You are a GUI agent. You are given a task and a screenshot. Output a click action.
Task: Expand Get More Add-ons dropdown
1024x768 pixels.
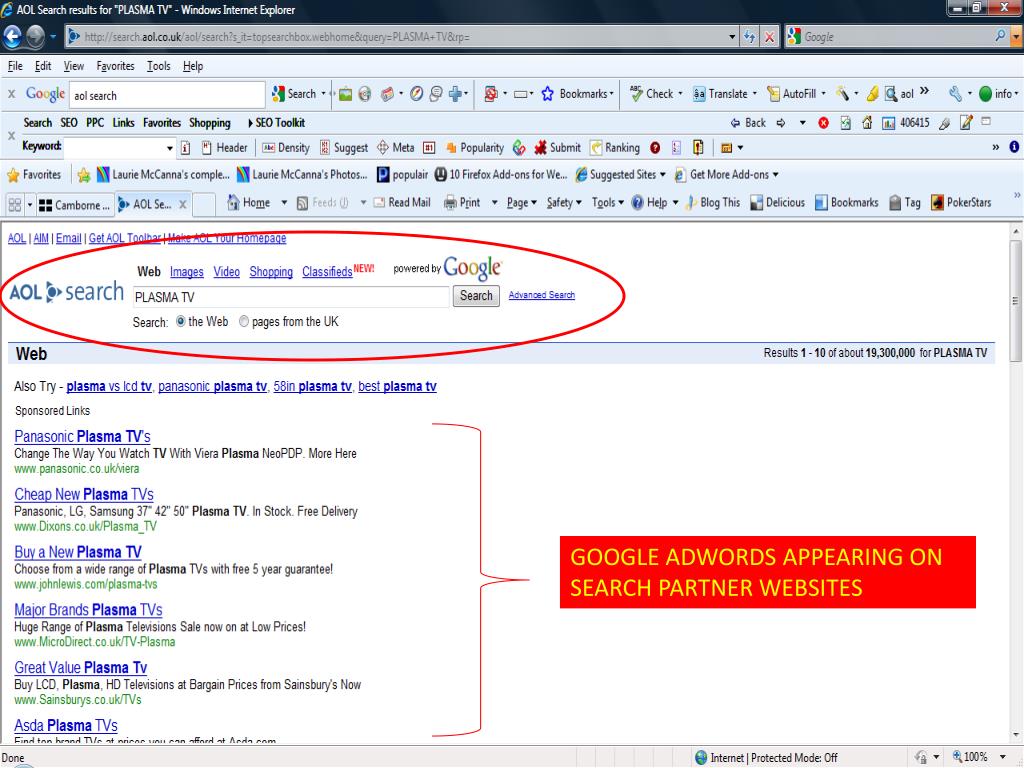775,175
